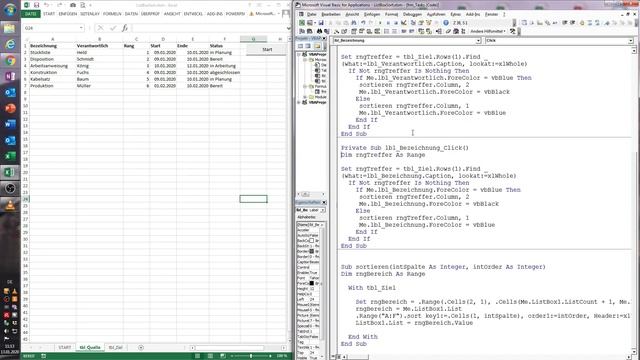The width and height of the screenshot is (640, 360).
Task: Collapse Formulare folder in project tree
Action: (305, 86)
